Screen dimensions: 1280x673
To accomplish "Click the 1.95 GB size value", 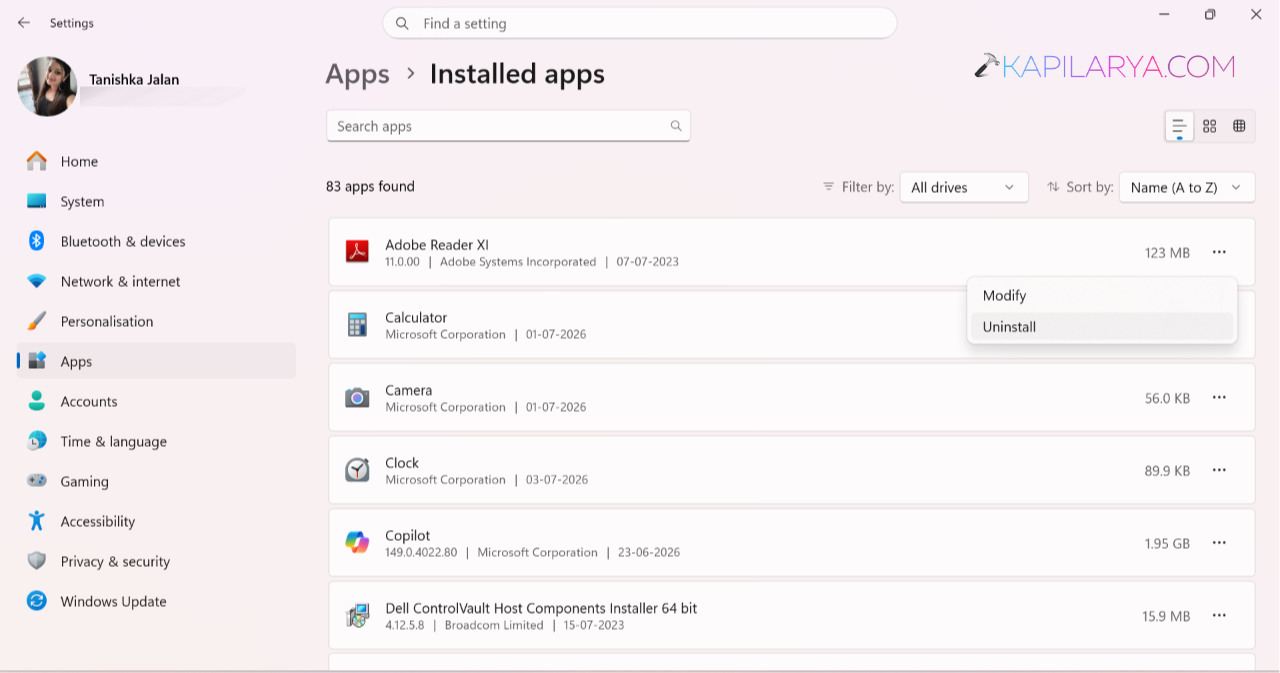I will tap(1167, 544).
